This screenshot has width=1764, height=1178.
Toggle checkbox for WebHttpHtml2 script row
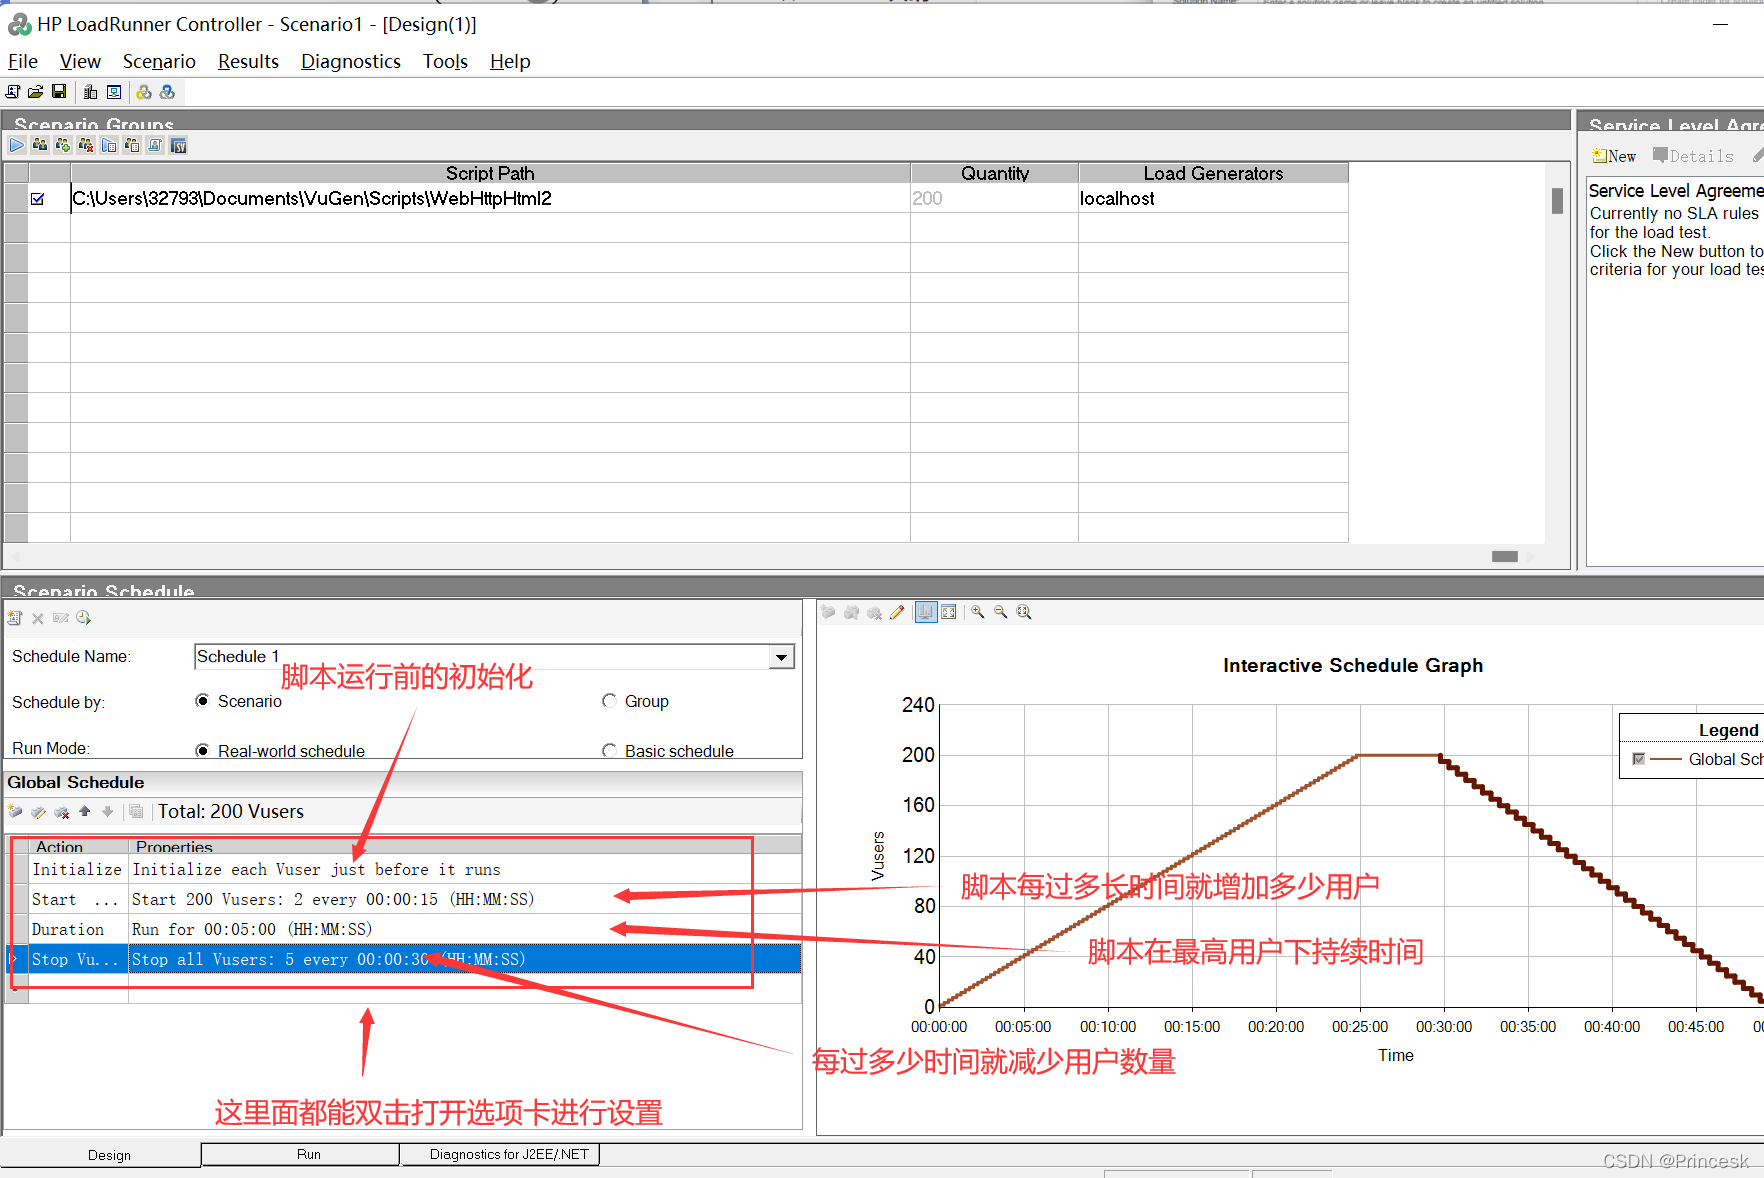click(38, 199)
